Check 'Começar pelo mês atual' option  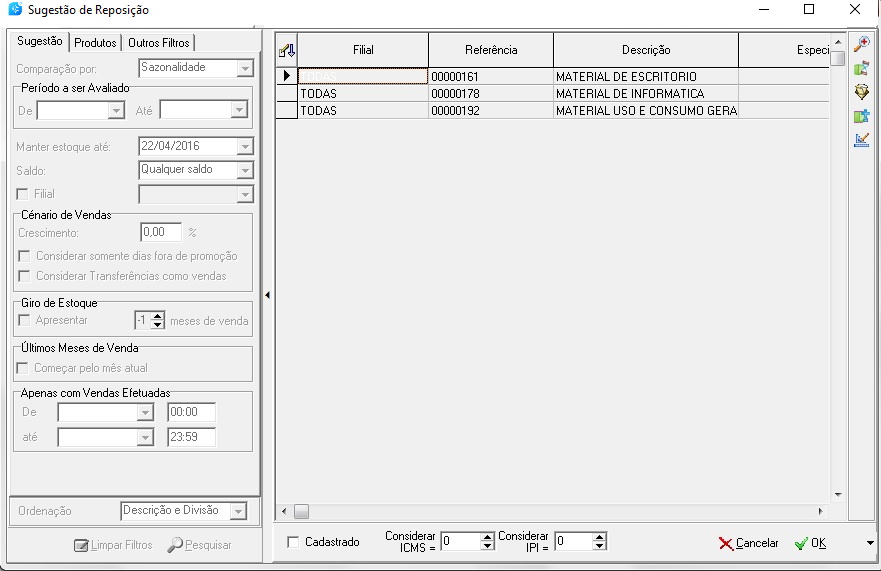[24, 368]
